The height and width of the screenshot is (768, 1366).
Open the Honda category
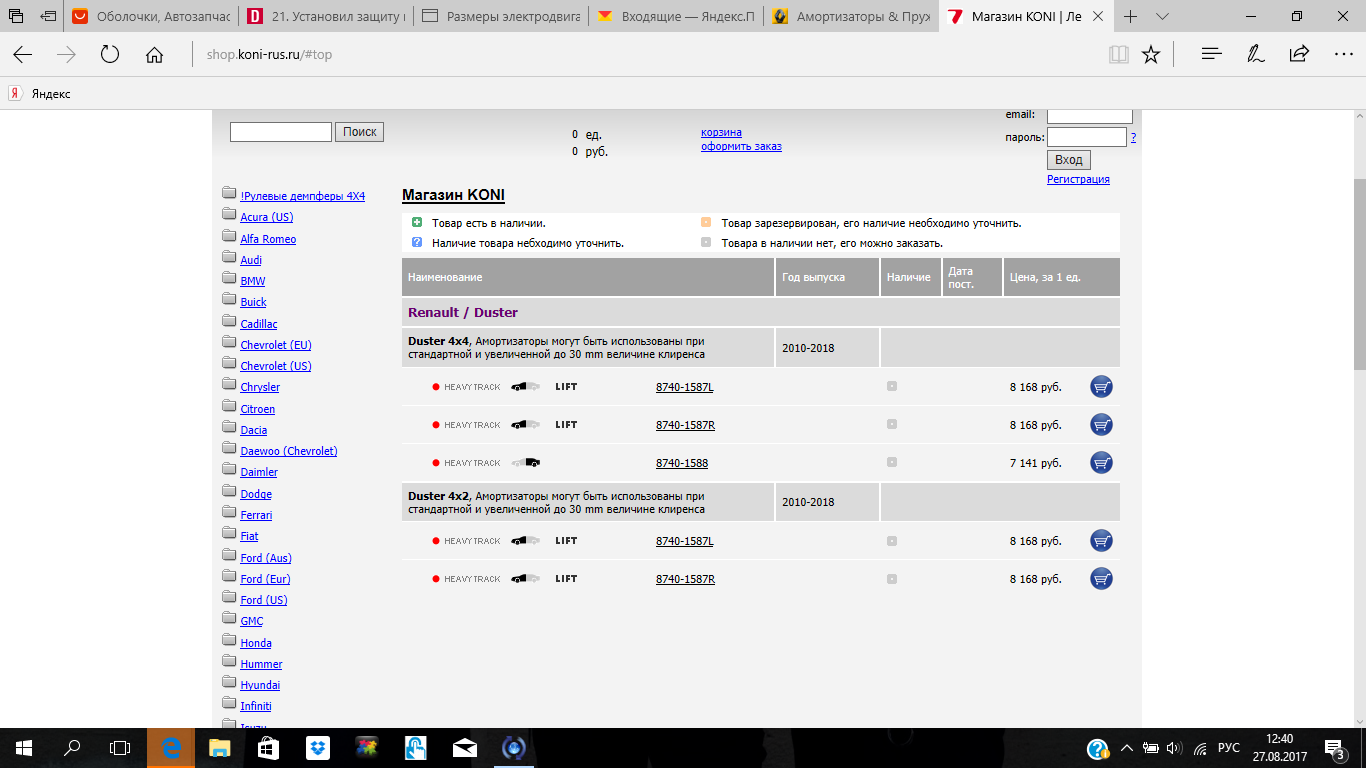click(255, 643)
